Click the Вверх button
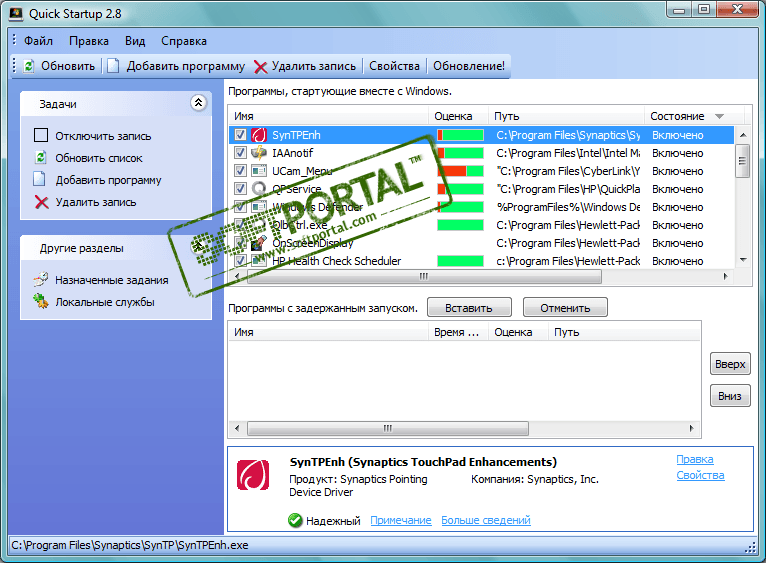 pyautogui.click(x=730, y=364)
